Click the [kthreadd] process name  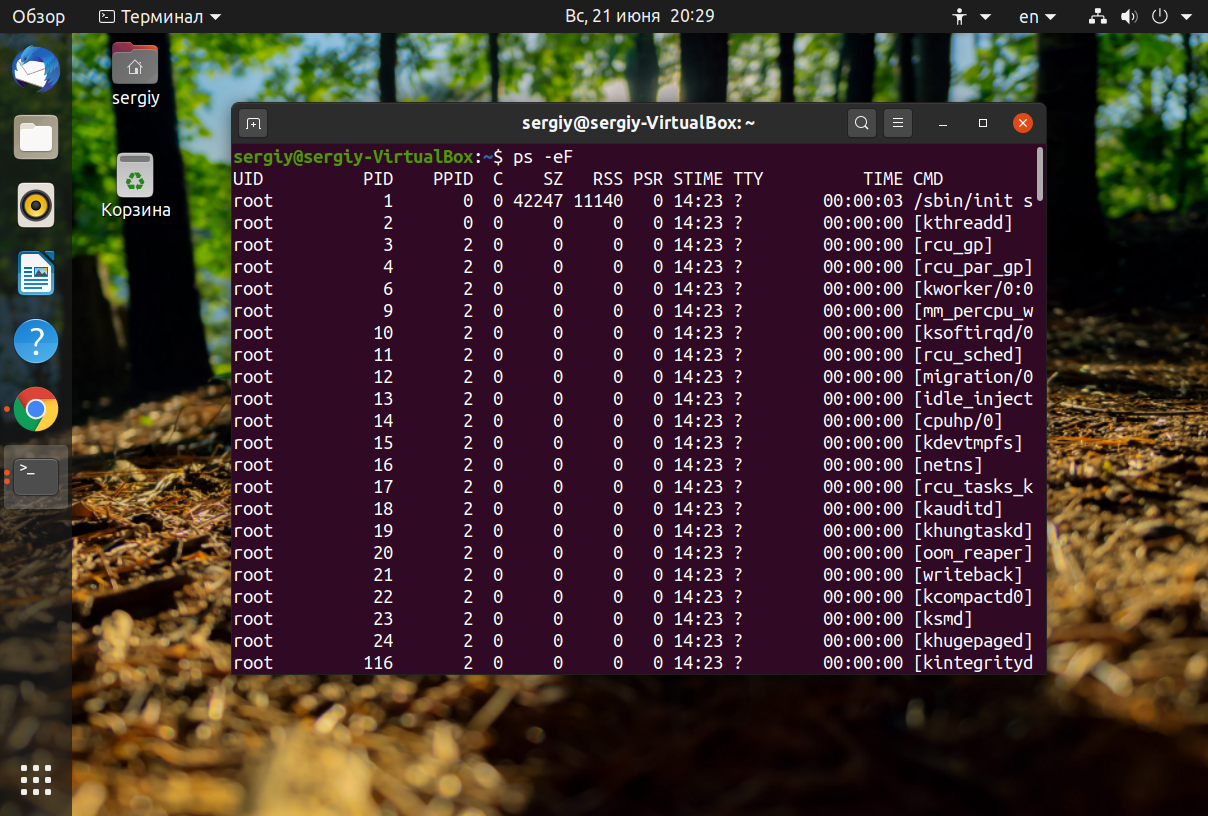(x=963, y=223)
